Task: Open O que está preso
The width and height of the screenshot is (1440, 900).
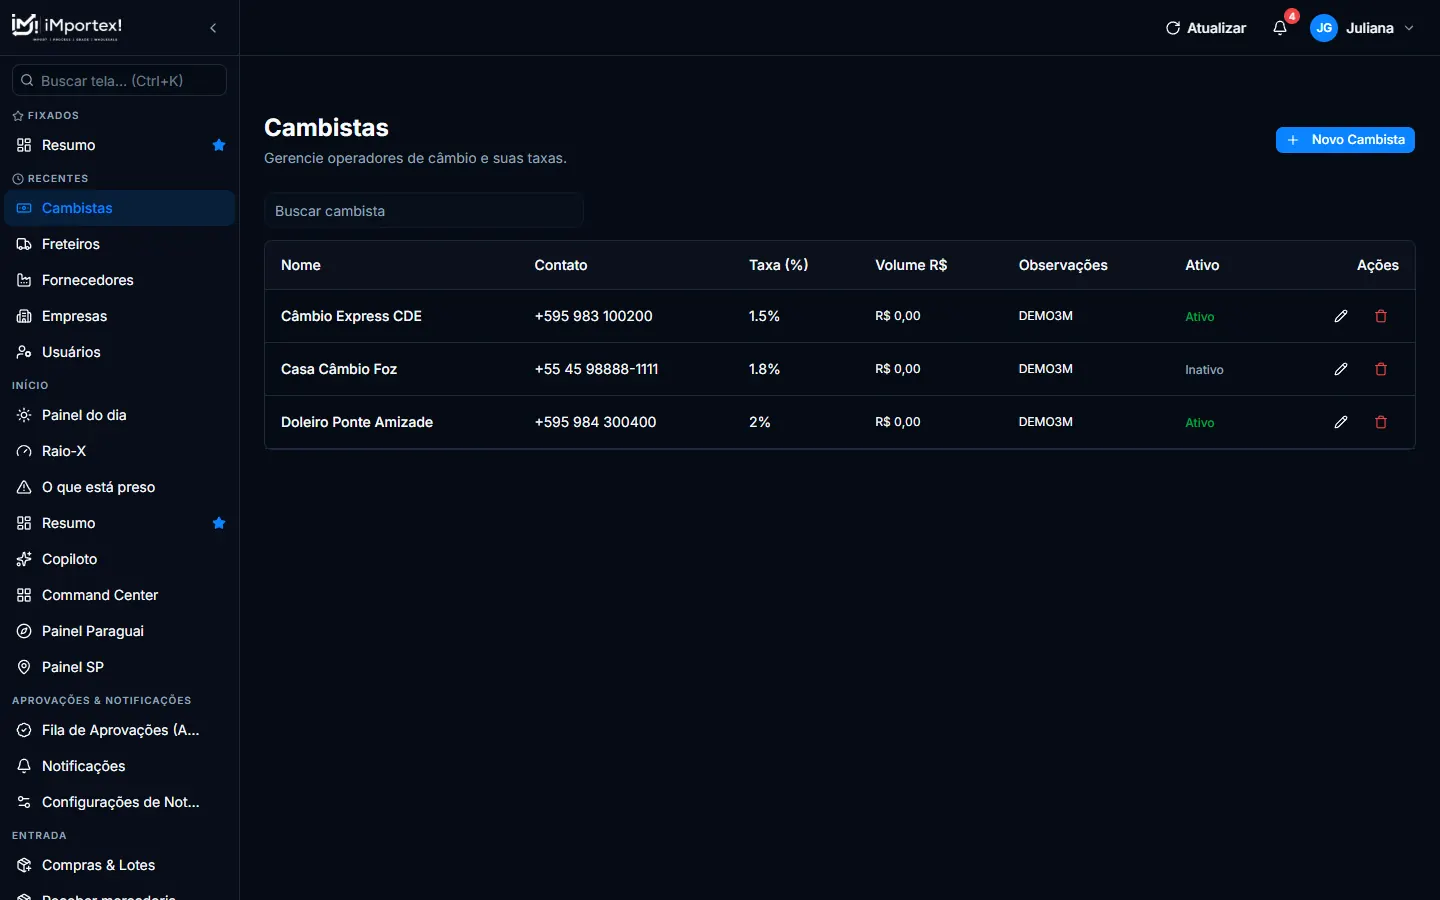Action: (x=120, y=487)
